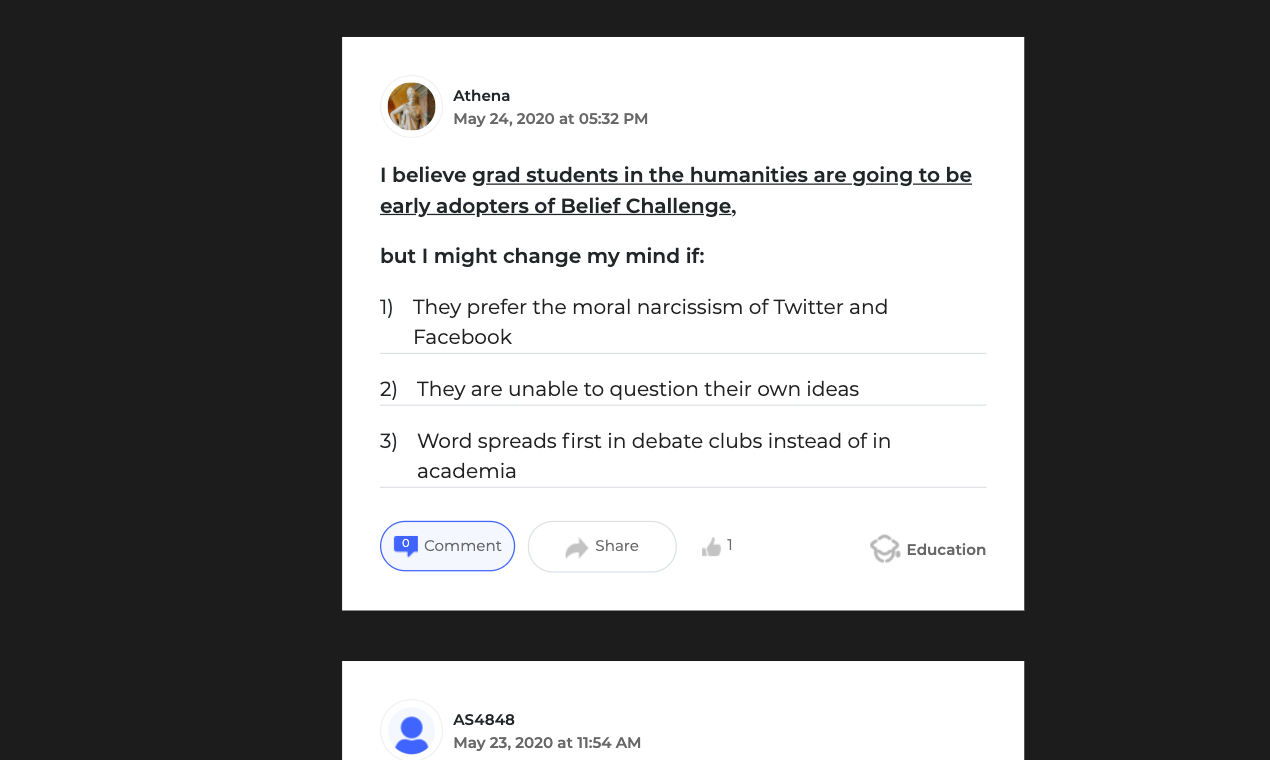Click the "I believe" heading text

423,176
